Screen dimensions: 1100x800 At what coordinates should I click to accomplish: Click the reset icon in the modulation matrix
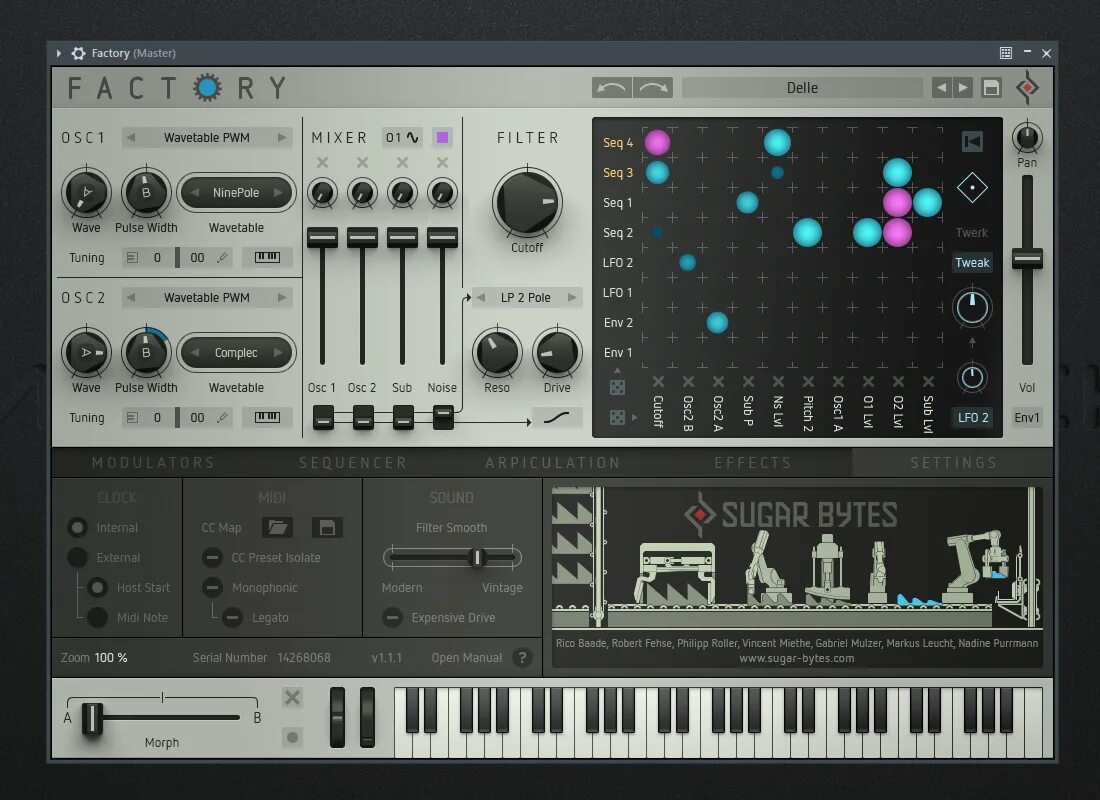[971, 142]
